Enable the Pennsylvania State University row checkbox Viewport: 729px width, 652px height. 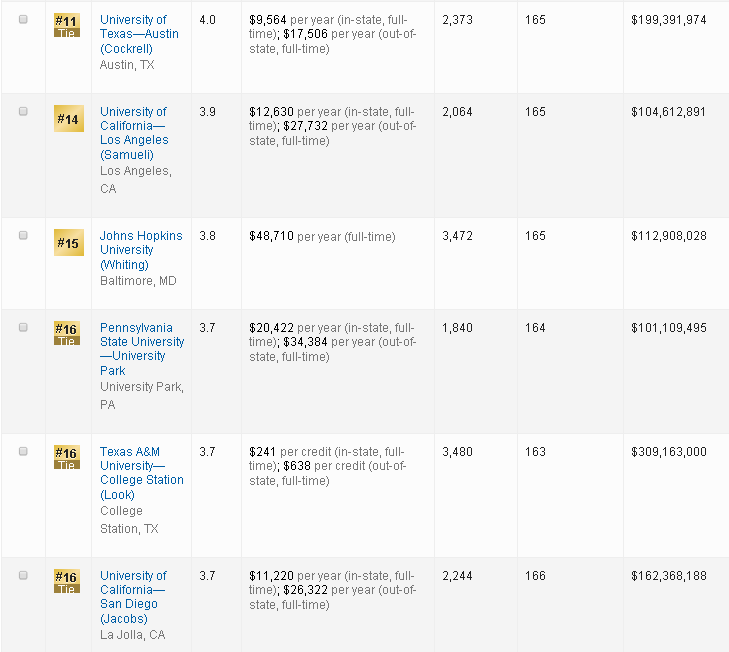(x=23, y=328)
